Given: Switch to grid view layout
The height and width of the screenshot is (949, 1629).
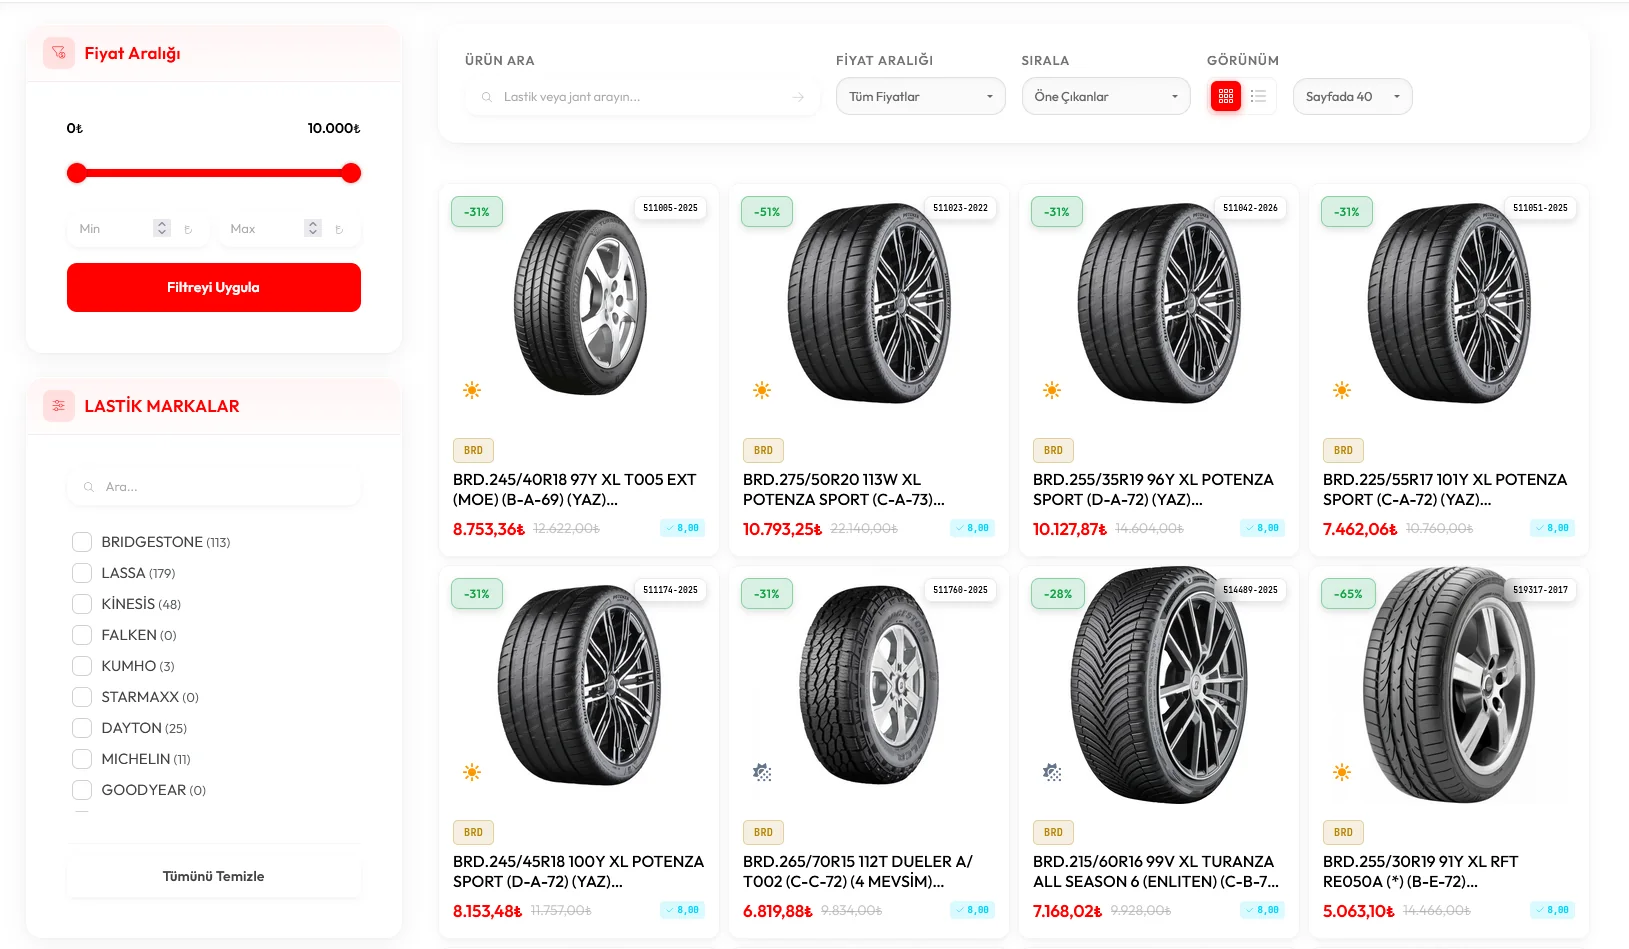Looking at the screenshot, I should pyautogui.click(x=1225, y=96).
